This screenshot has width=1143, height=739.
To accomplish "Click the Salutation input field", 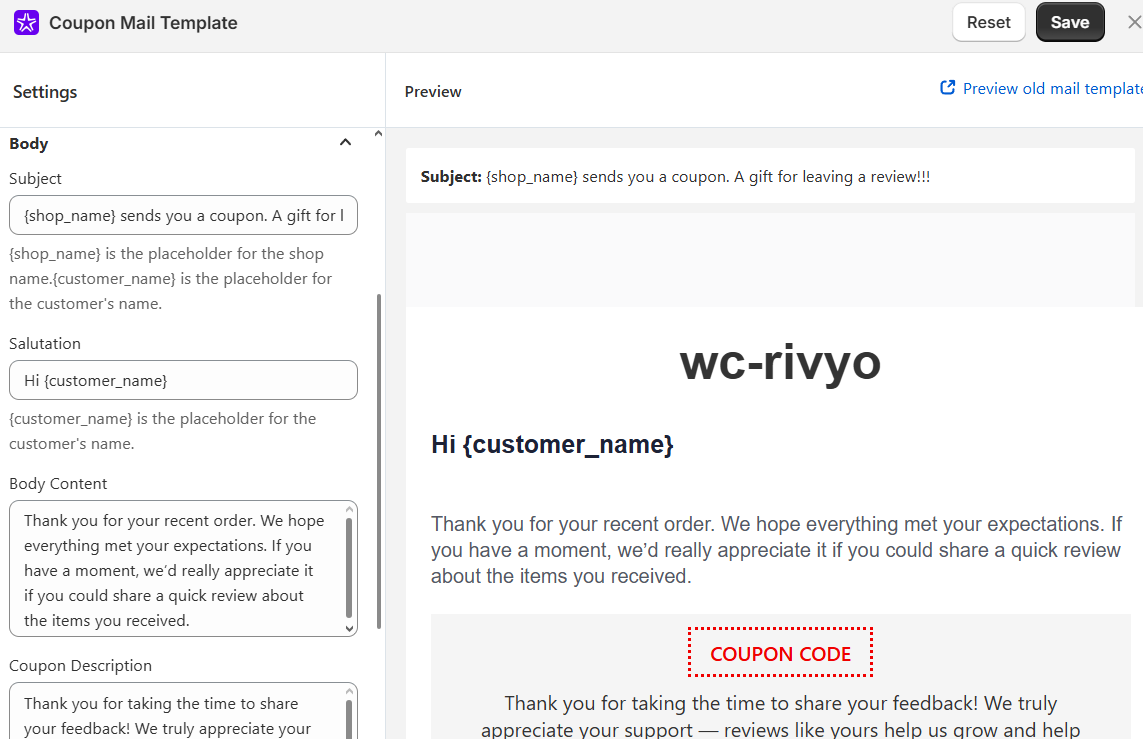I will [x=183, y=380].
